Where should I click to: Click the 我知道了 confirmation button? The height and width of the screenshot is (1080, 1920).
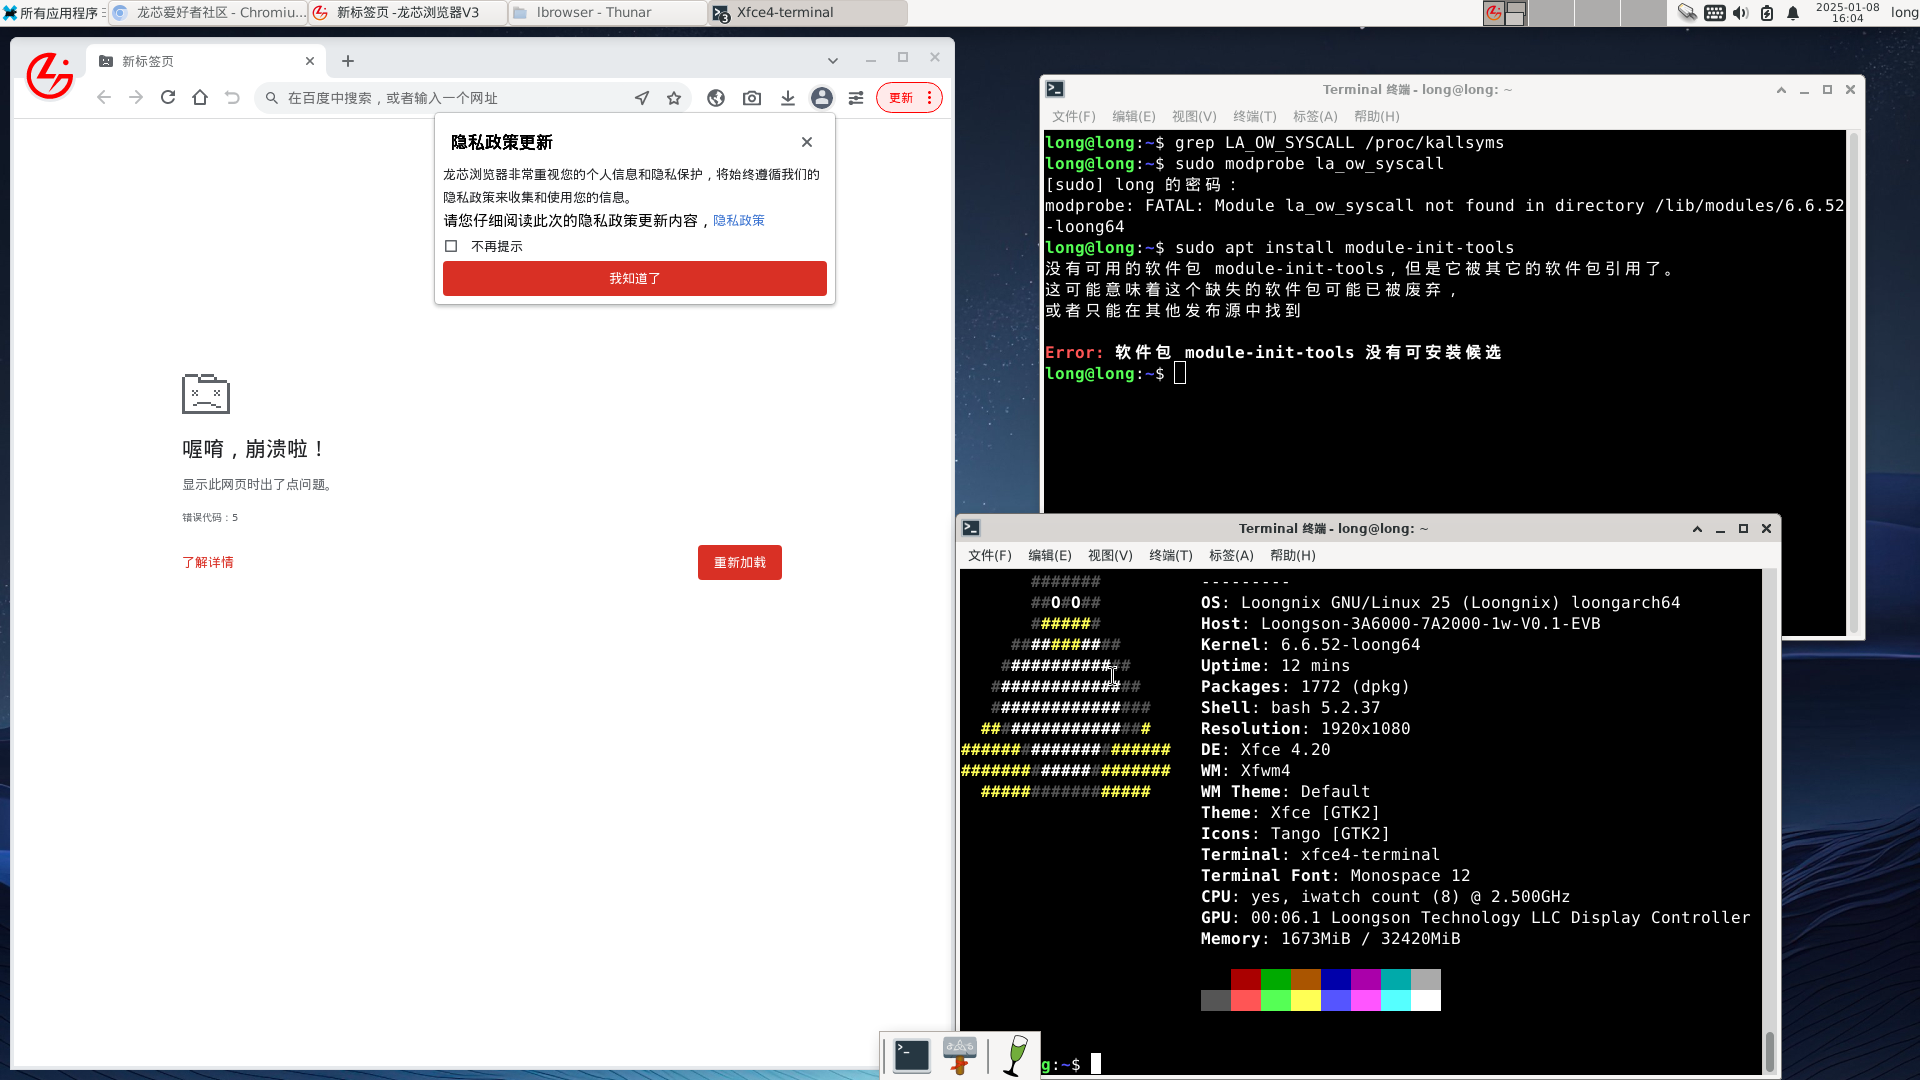635,278
